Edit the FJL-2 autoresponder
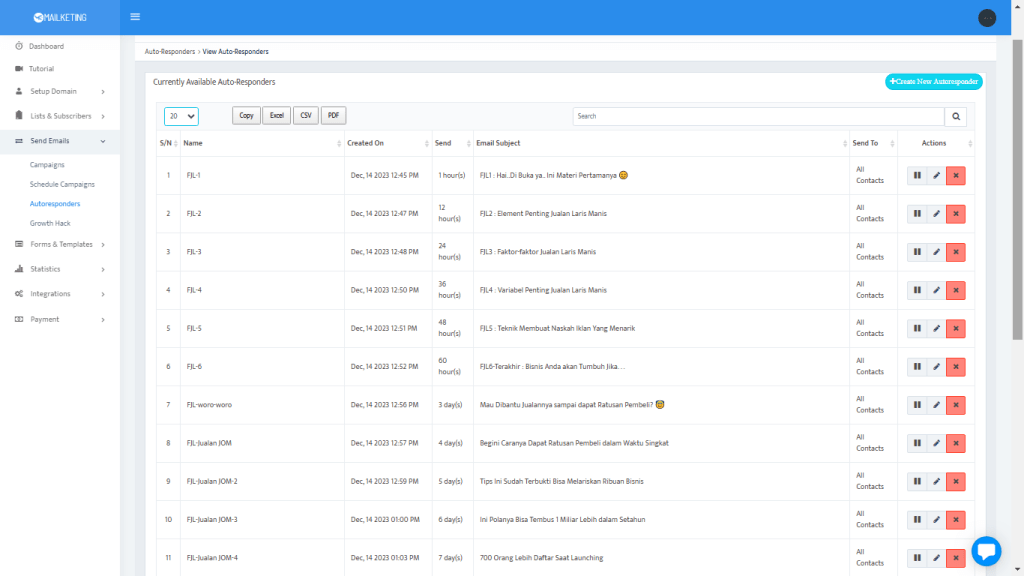Viewport: 1024px width, 576px height. click(936, 214)
